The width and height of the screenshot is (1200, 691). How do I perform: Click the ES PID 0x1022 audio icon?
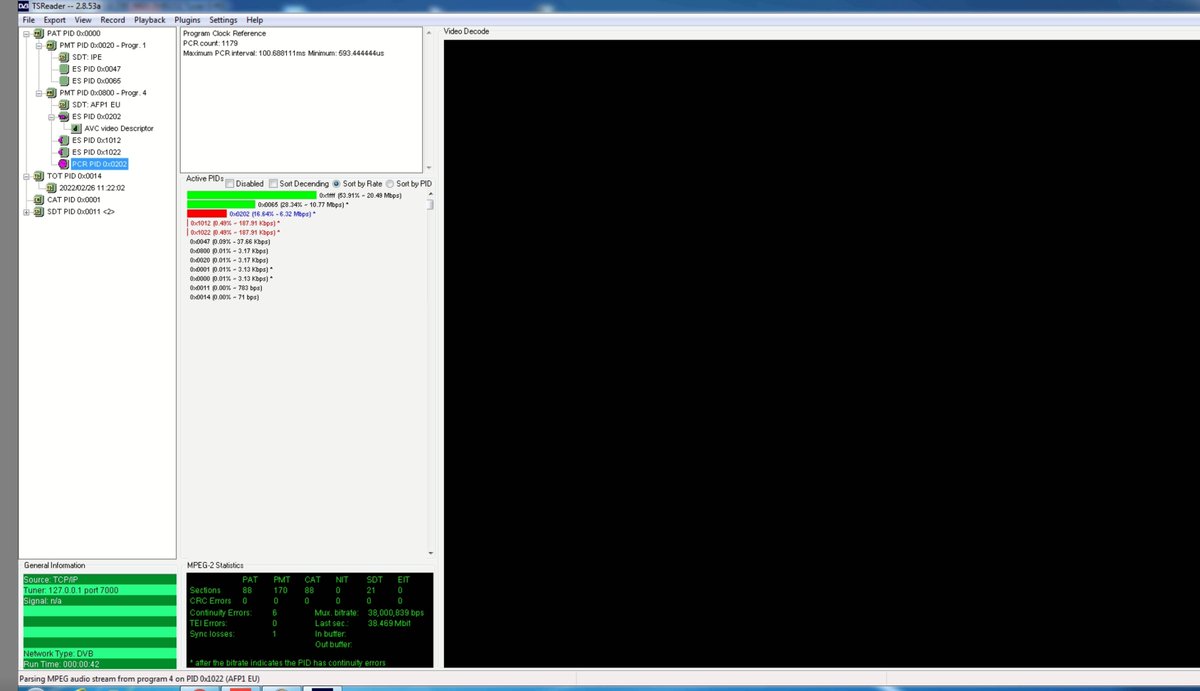64,152
